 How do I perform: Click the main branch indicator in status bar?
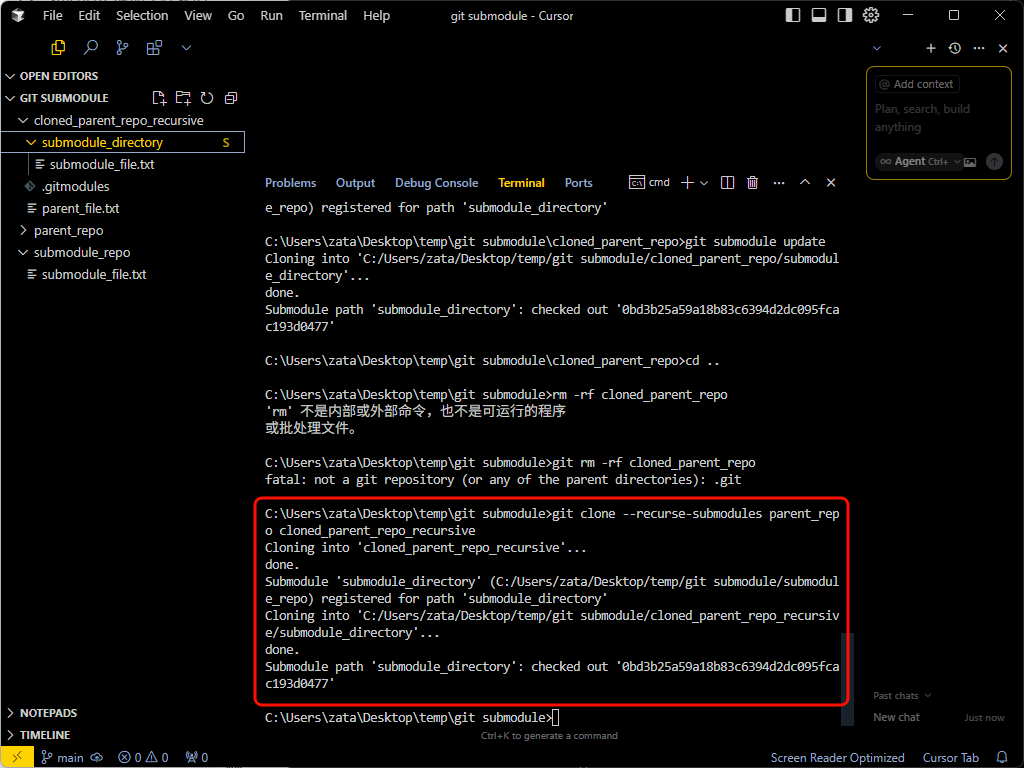pos(62,757)
